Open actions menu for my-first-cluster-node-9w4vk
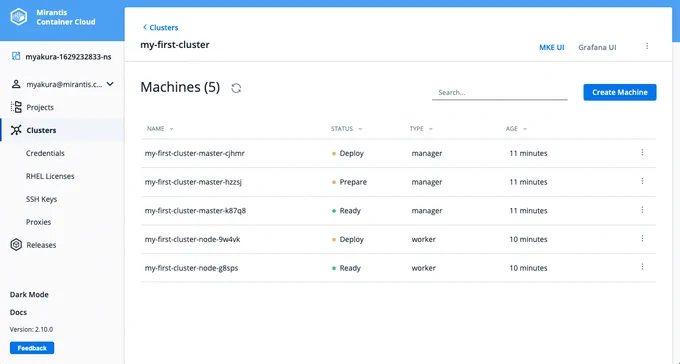Screen dimensions: 680x364 click(x=642, y=238)
